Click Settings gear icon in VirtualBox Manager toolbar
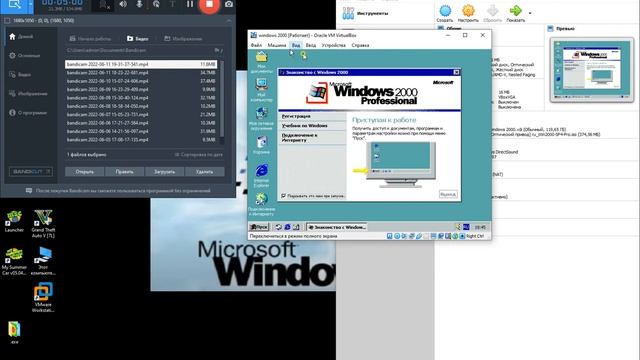640x360 pixels. tap(468, 13)
